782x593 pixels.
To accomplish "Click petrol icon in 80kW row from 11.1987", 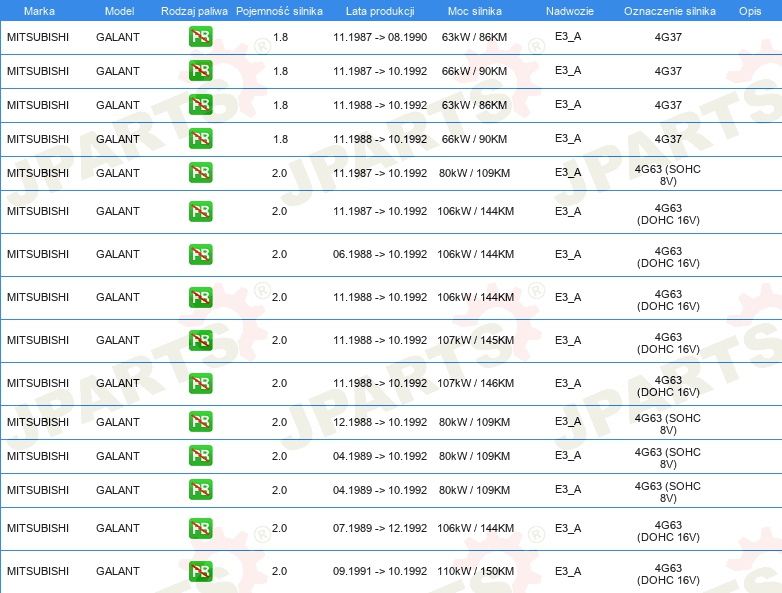I will [x=200, y=173].
